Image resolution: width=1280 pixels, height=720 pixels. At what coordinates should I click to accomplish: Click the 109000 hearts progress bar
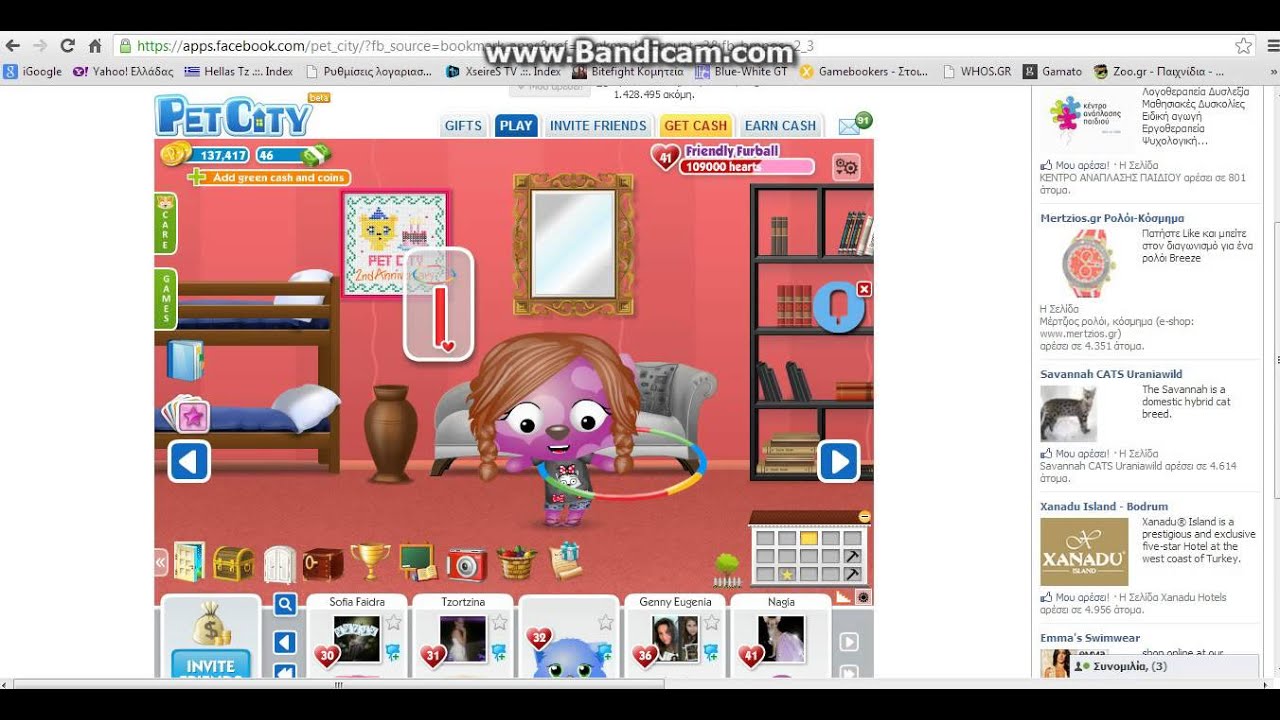pyautogui.click(x=746, y=167)
